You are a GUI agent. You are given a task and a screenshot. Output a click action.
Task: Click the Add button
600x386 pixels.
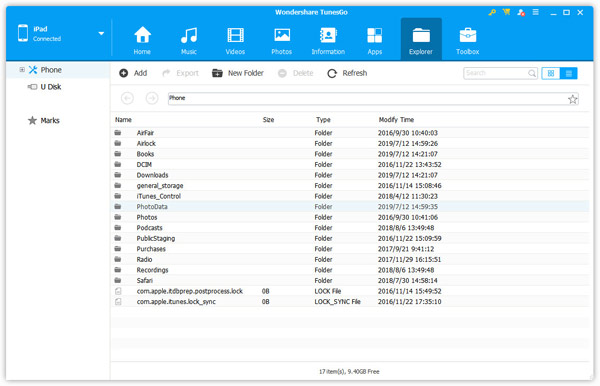click(133, 73)
